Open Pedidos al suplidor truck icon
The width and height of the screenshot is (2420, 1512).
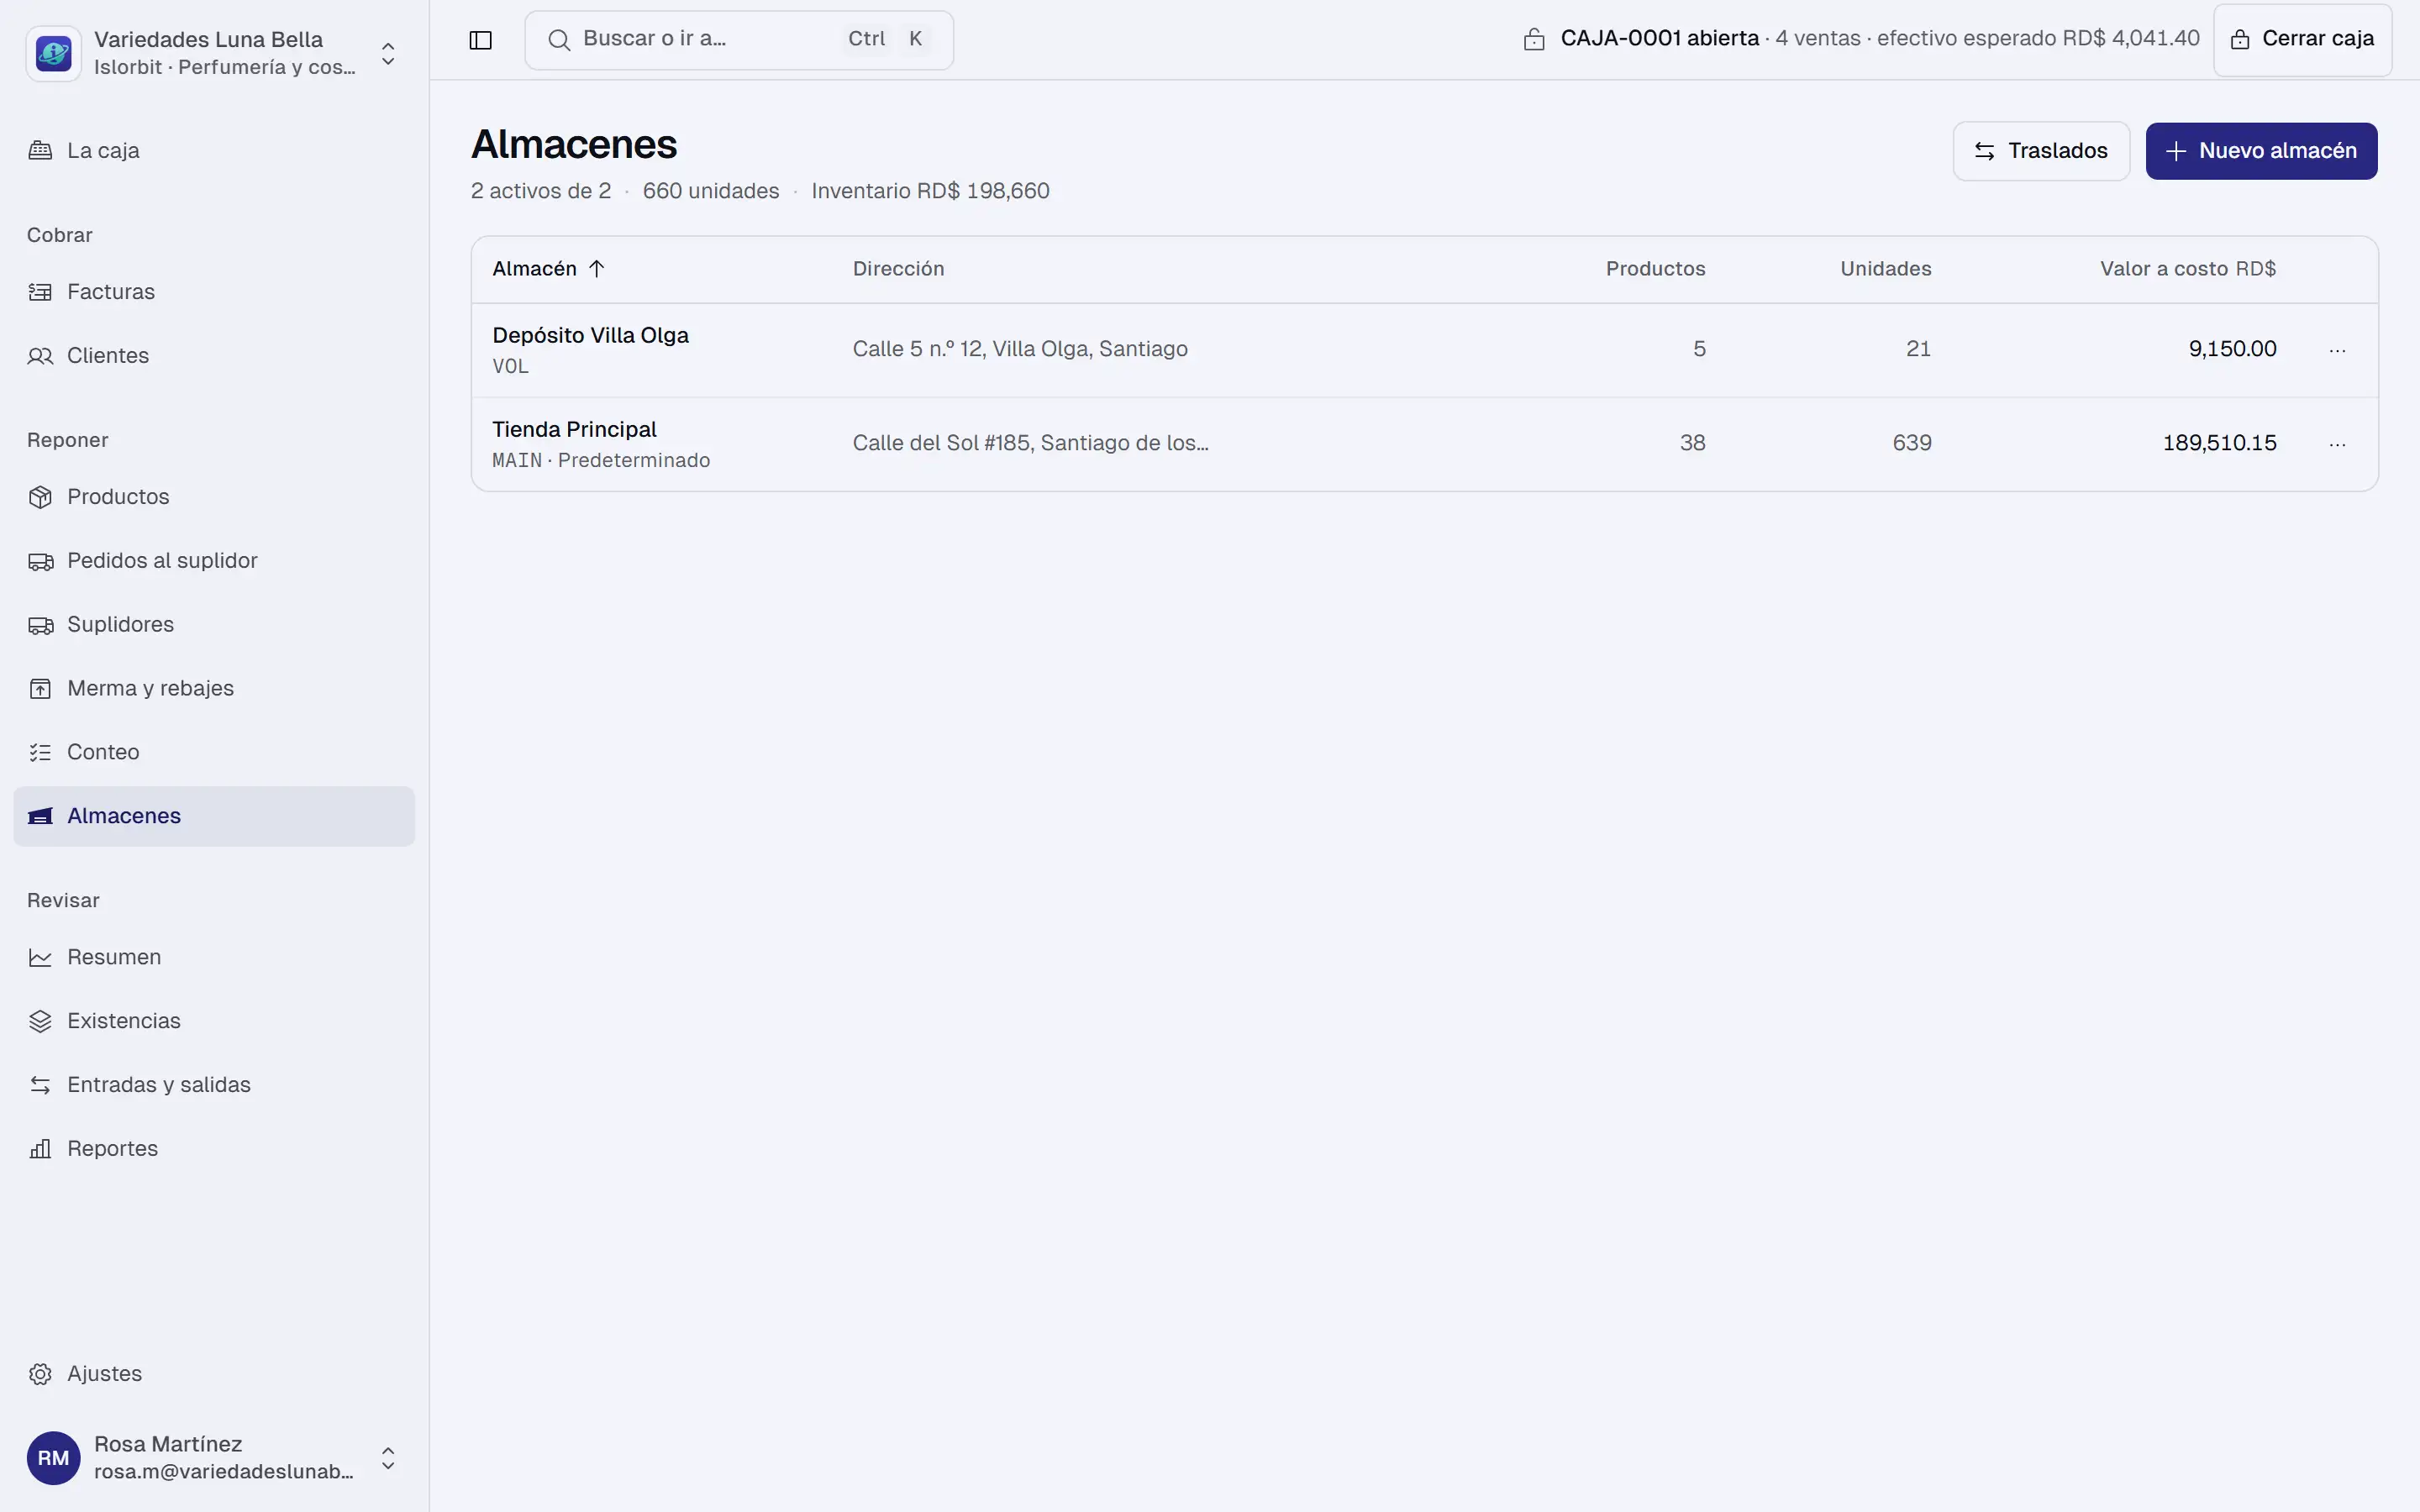[x=40, y=561]
